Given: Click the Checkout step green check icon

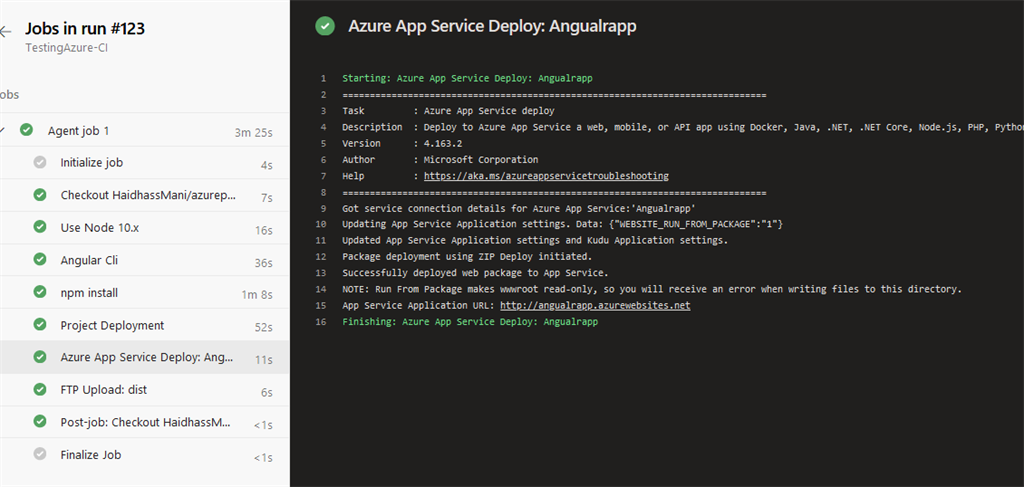Looking at the screenshot, I should (40, 195).
